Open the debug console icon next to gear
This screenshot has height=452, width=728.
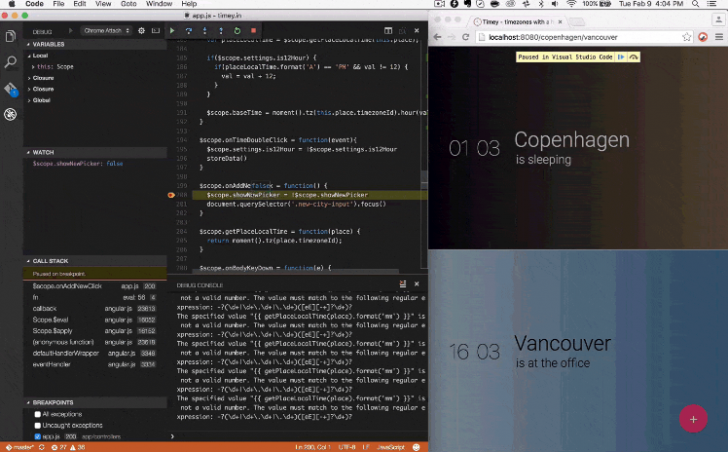click(156, 31)
